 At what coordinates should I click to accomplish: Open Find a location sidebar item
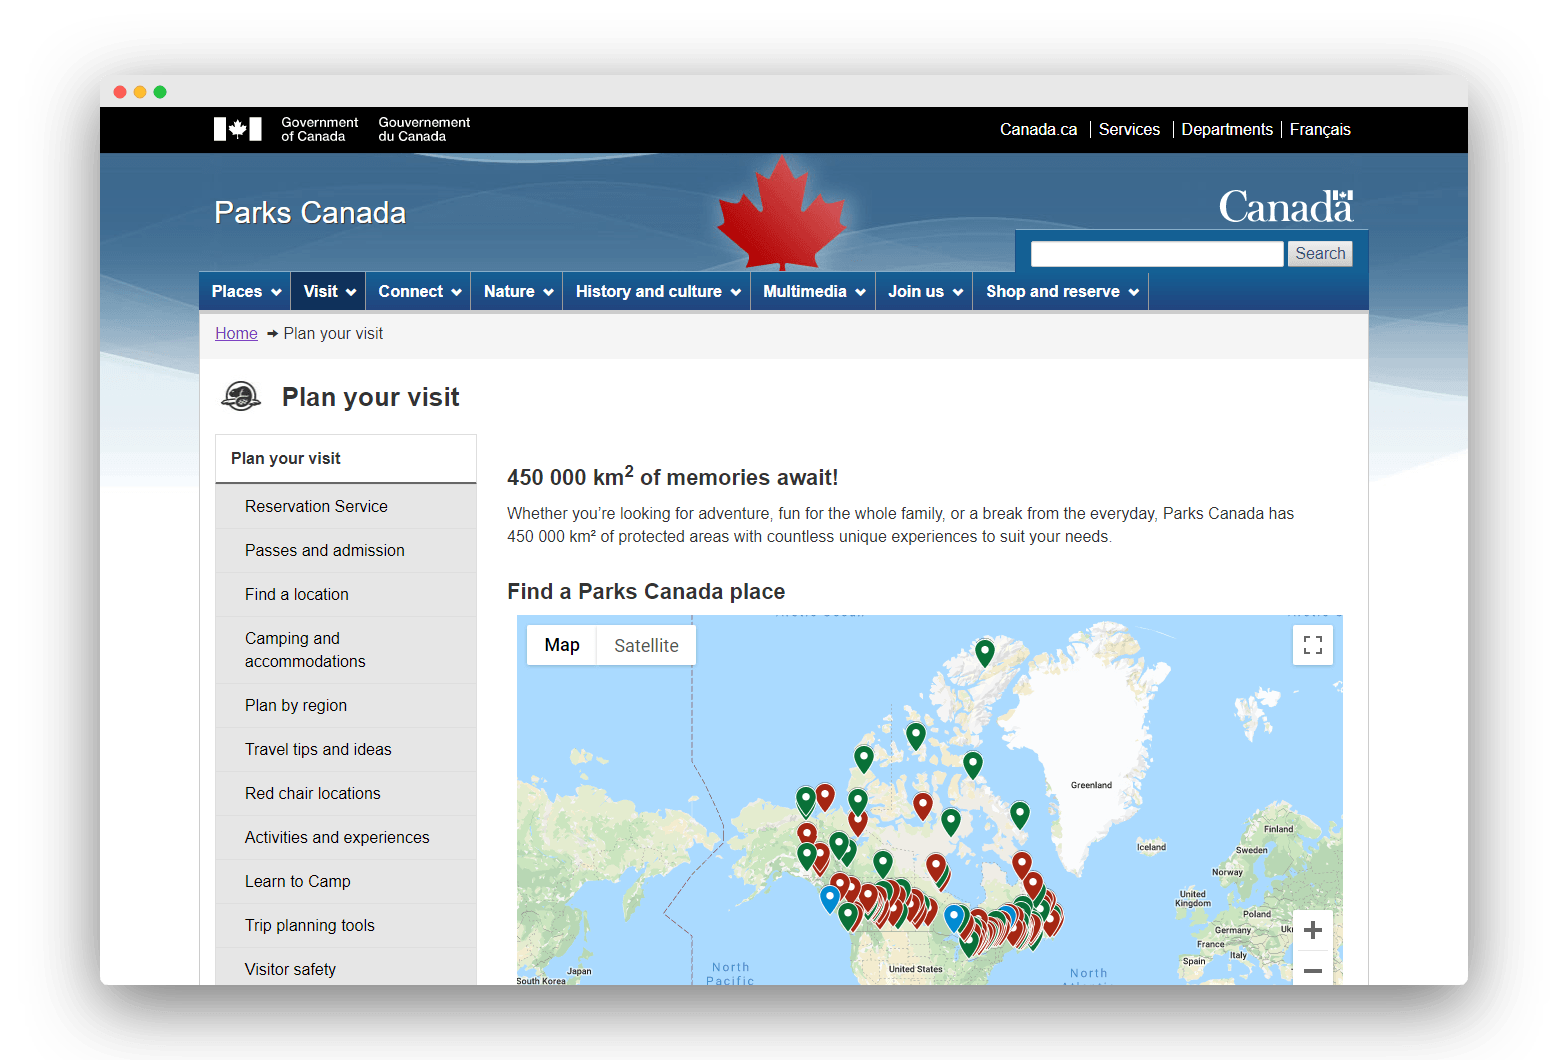[346, 594]
